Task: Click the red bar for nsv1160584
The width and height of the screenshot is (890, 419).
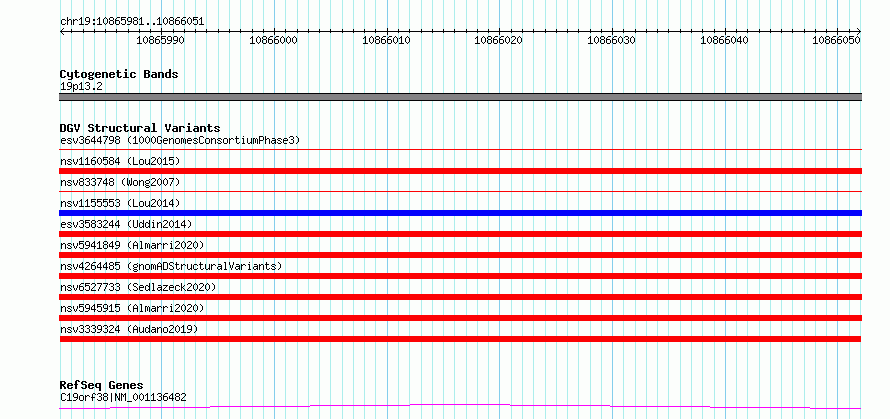Action: 460,171
